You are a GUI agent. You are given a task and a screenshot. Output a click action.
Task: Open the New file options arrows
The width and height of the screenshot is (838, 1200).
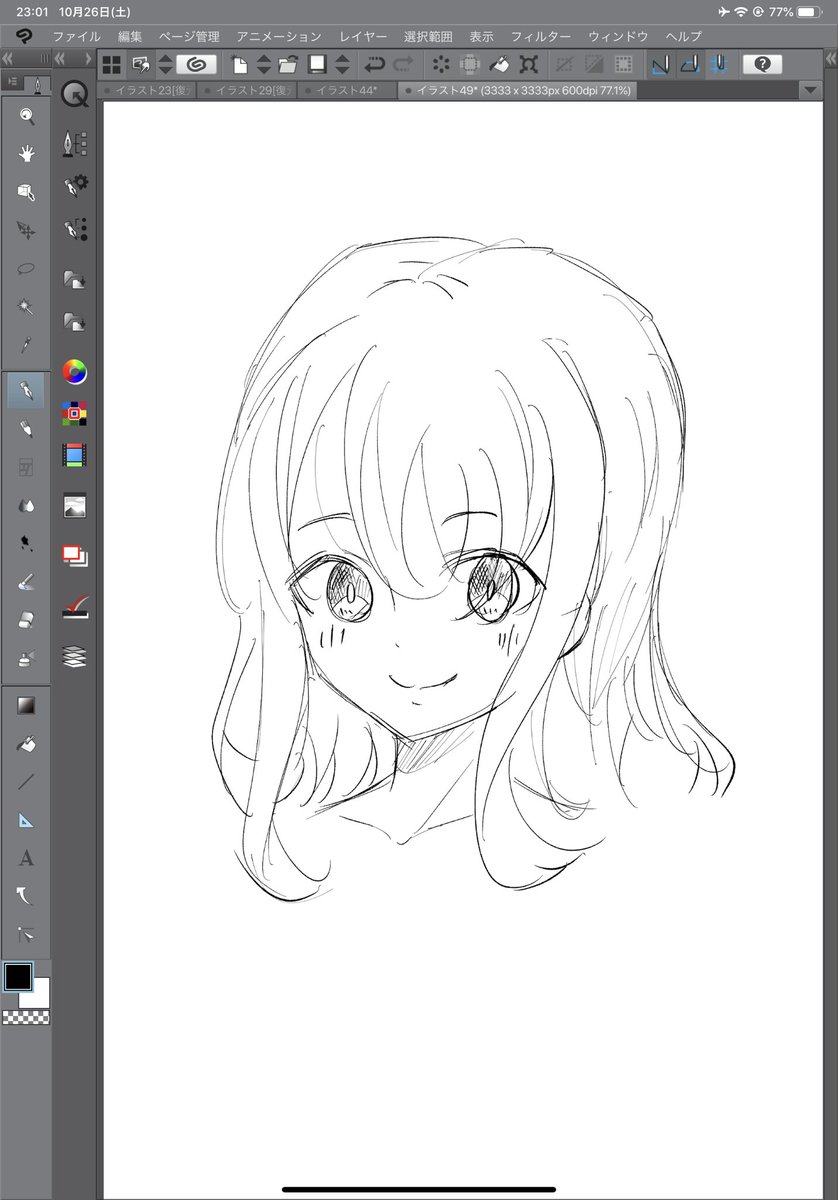pos(263,64)
